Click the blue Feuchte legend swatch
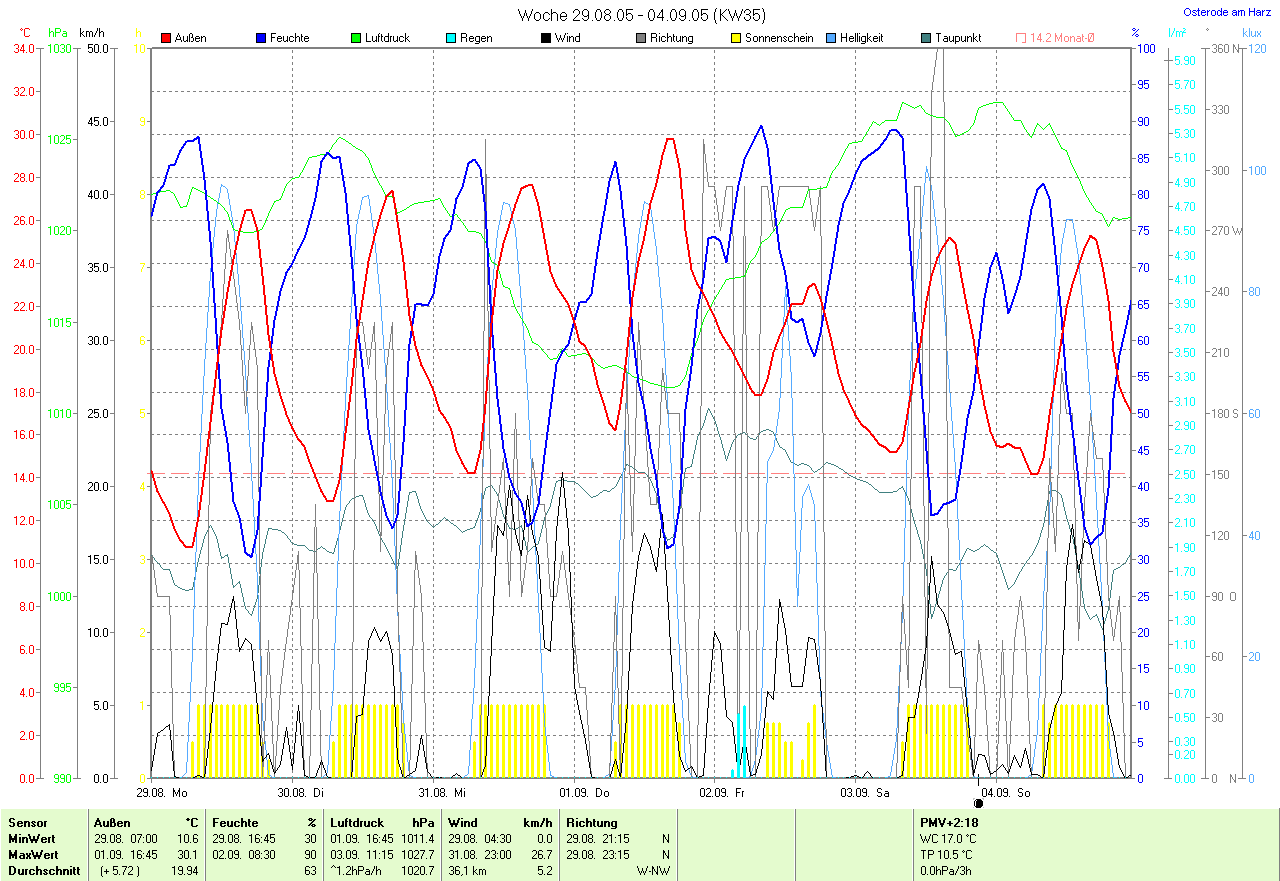This screenshot has width=1280, height=881. coord(261,38)
